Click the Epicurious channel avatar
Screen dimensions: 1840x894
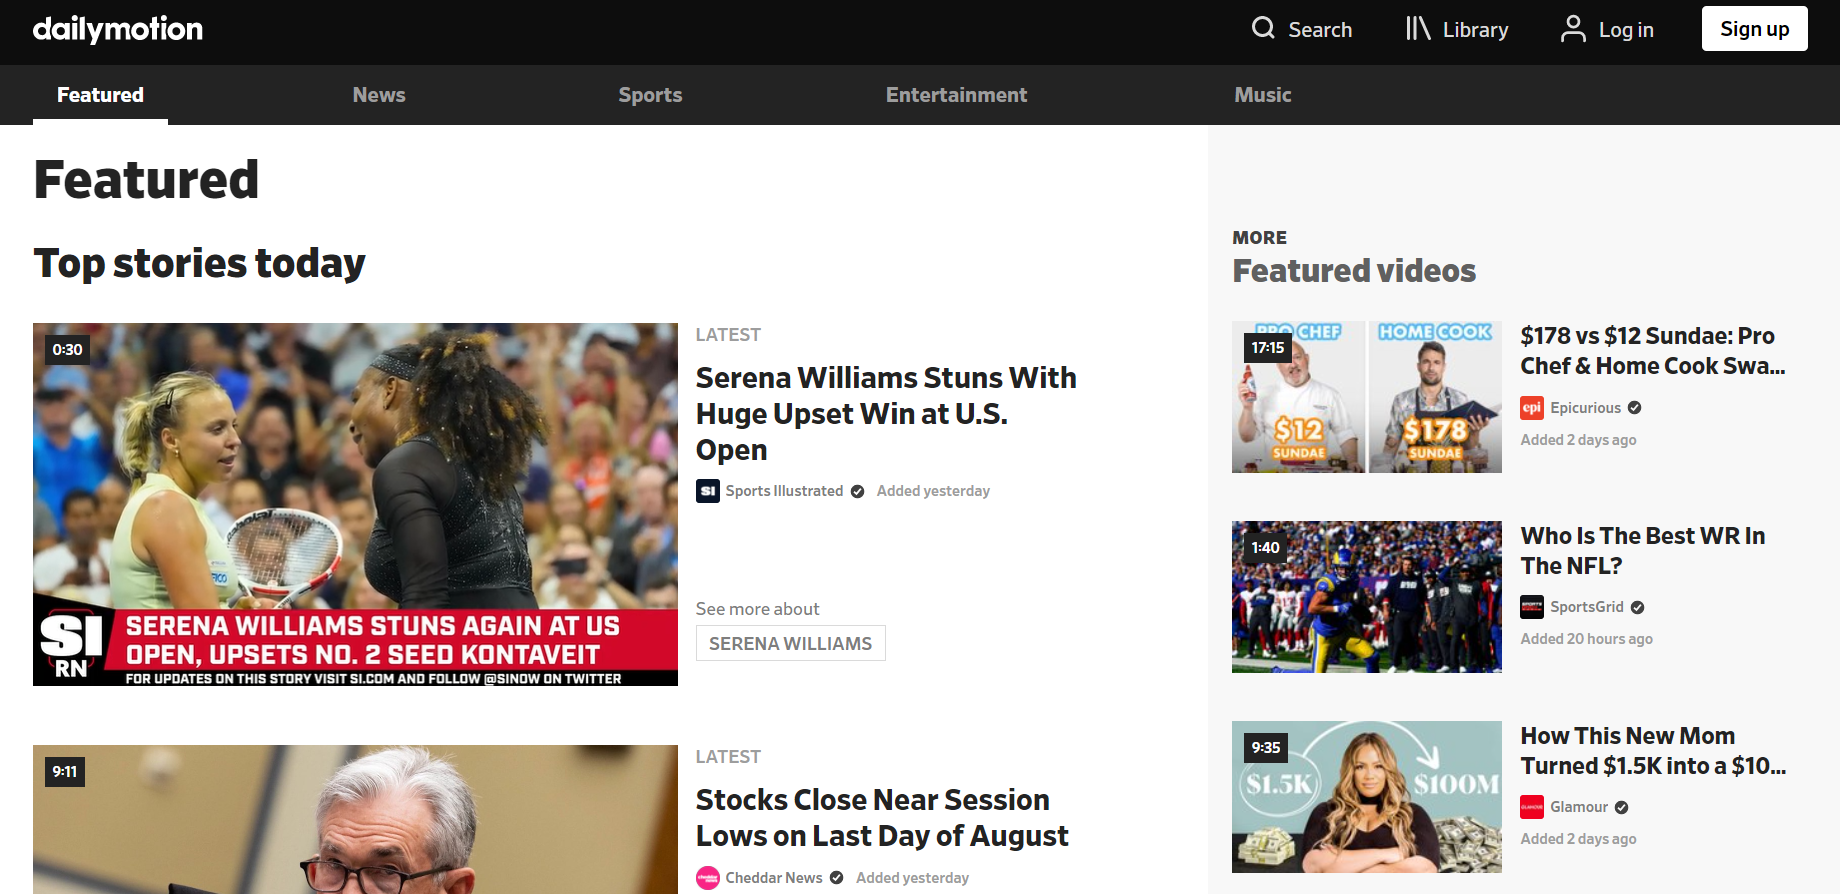coord(1532,408)
